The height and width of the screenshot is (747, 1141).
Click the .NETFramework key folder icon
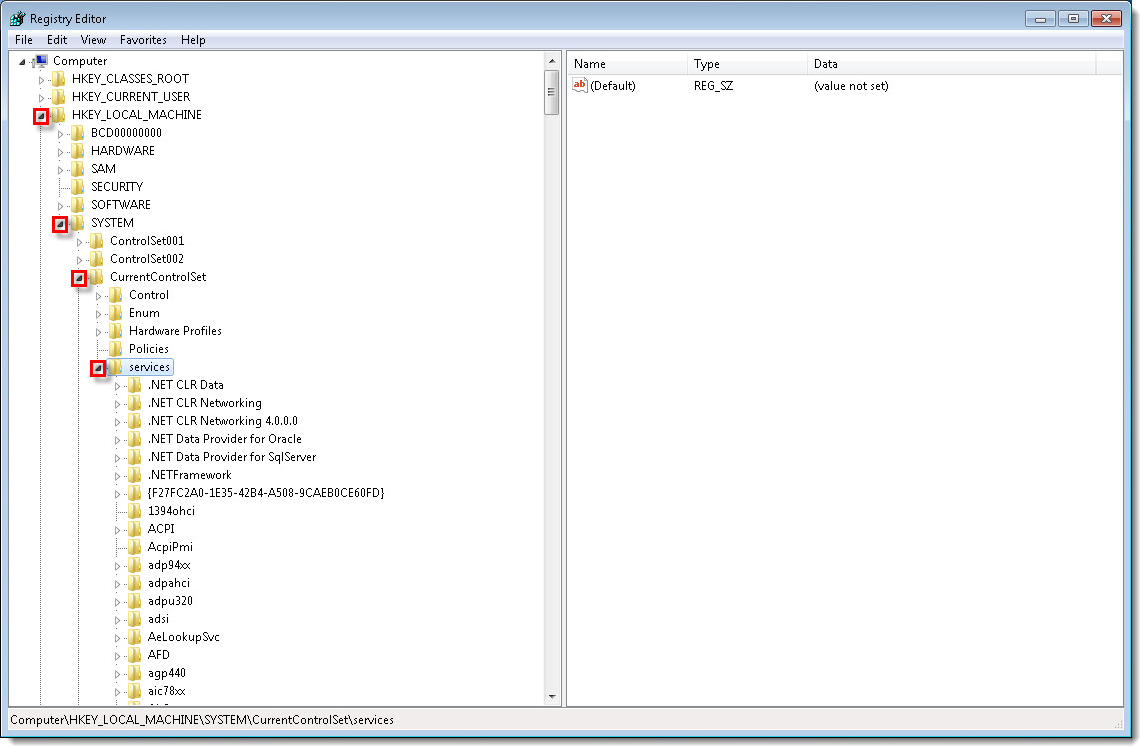tap(134, 474)
